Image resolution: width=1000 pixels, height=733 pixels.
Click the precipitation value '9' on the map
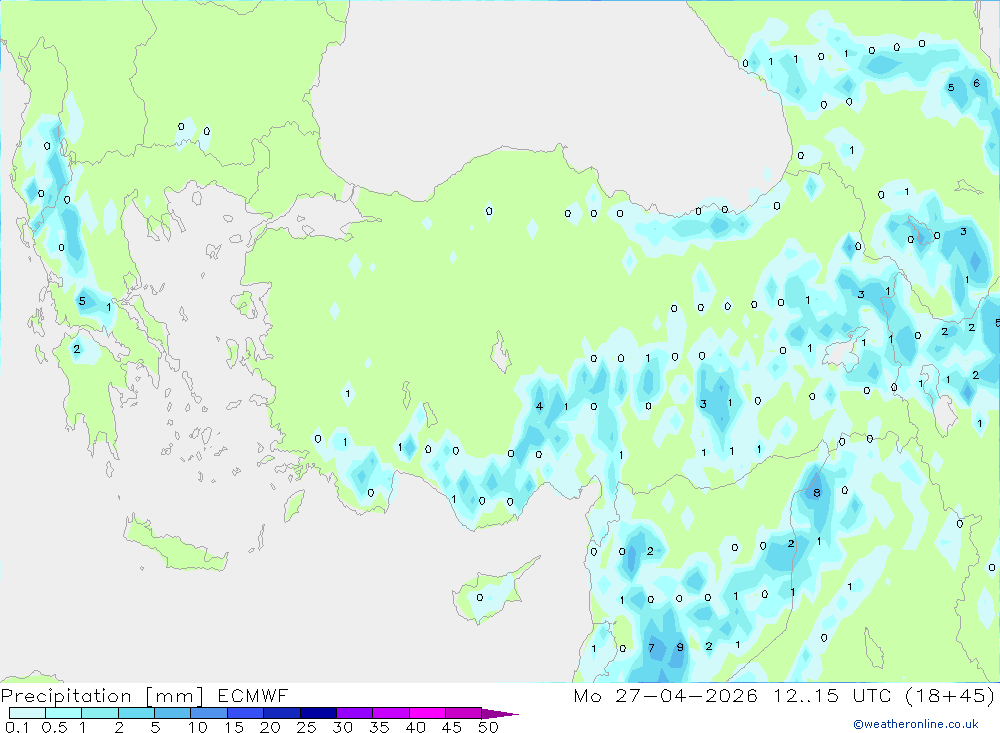coord(680,647)
